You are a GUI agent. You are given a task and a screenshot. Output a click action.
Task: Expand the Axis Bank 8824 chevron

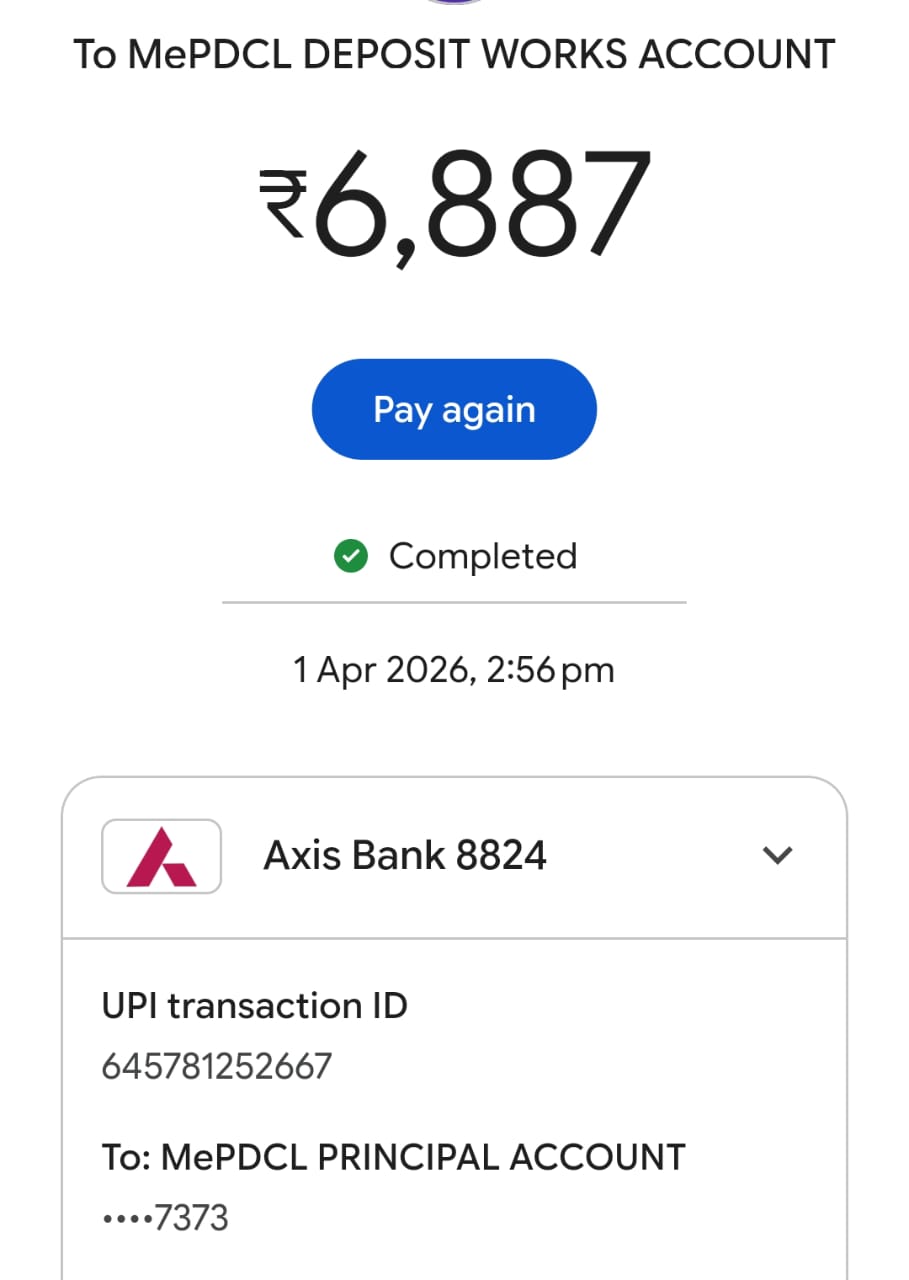pos(777,855)
